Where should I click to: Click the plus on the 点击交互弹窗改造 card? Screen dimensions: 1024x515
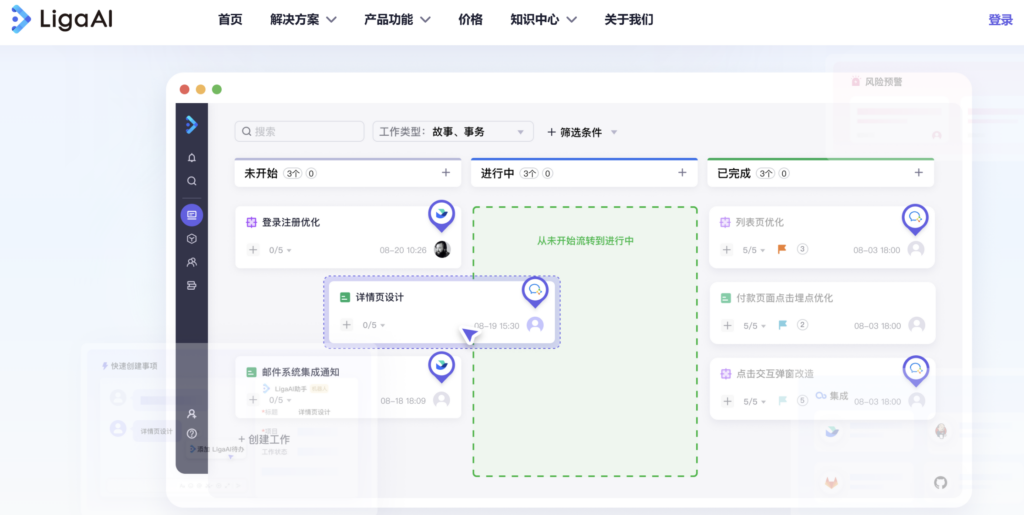(726, 401)
